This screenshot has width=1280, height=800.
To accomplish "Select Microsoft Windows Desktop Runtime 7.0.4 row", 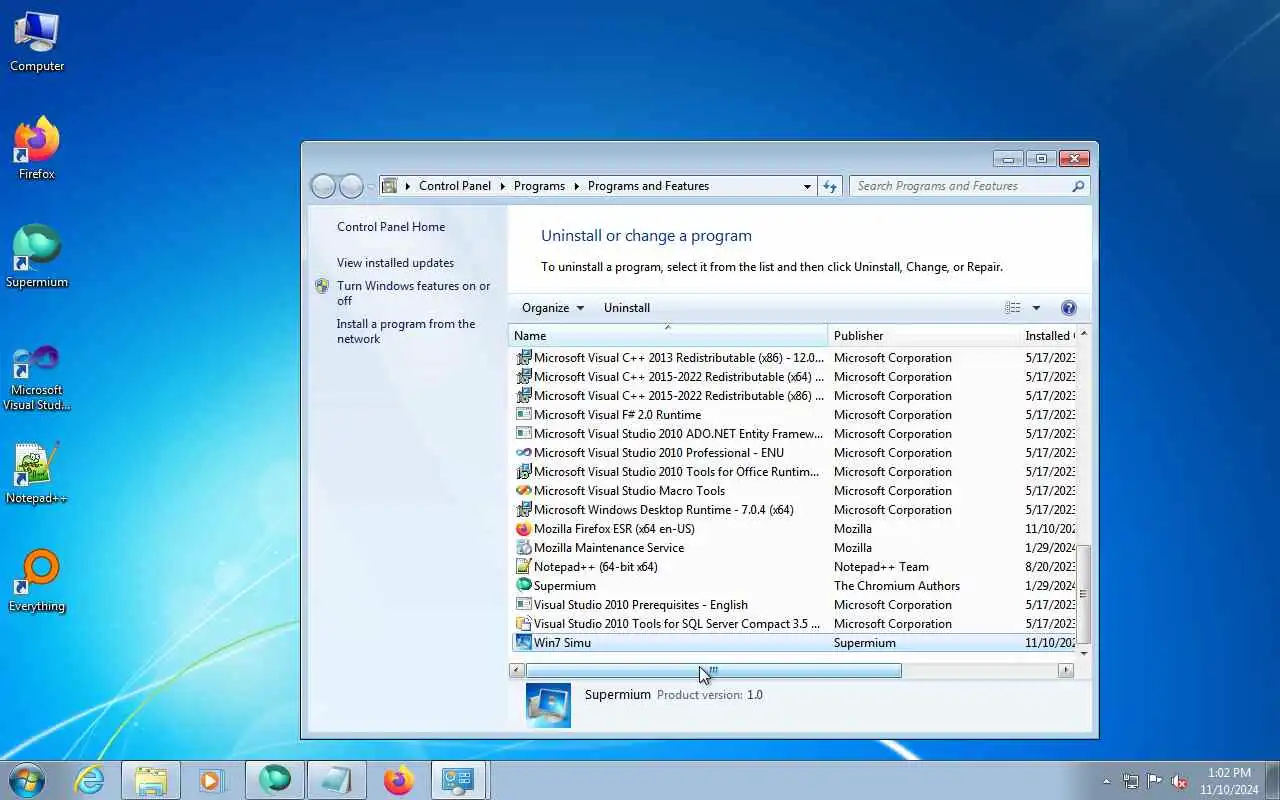I will [x=793, y=510].
